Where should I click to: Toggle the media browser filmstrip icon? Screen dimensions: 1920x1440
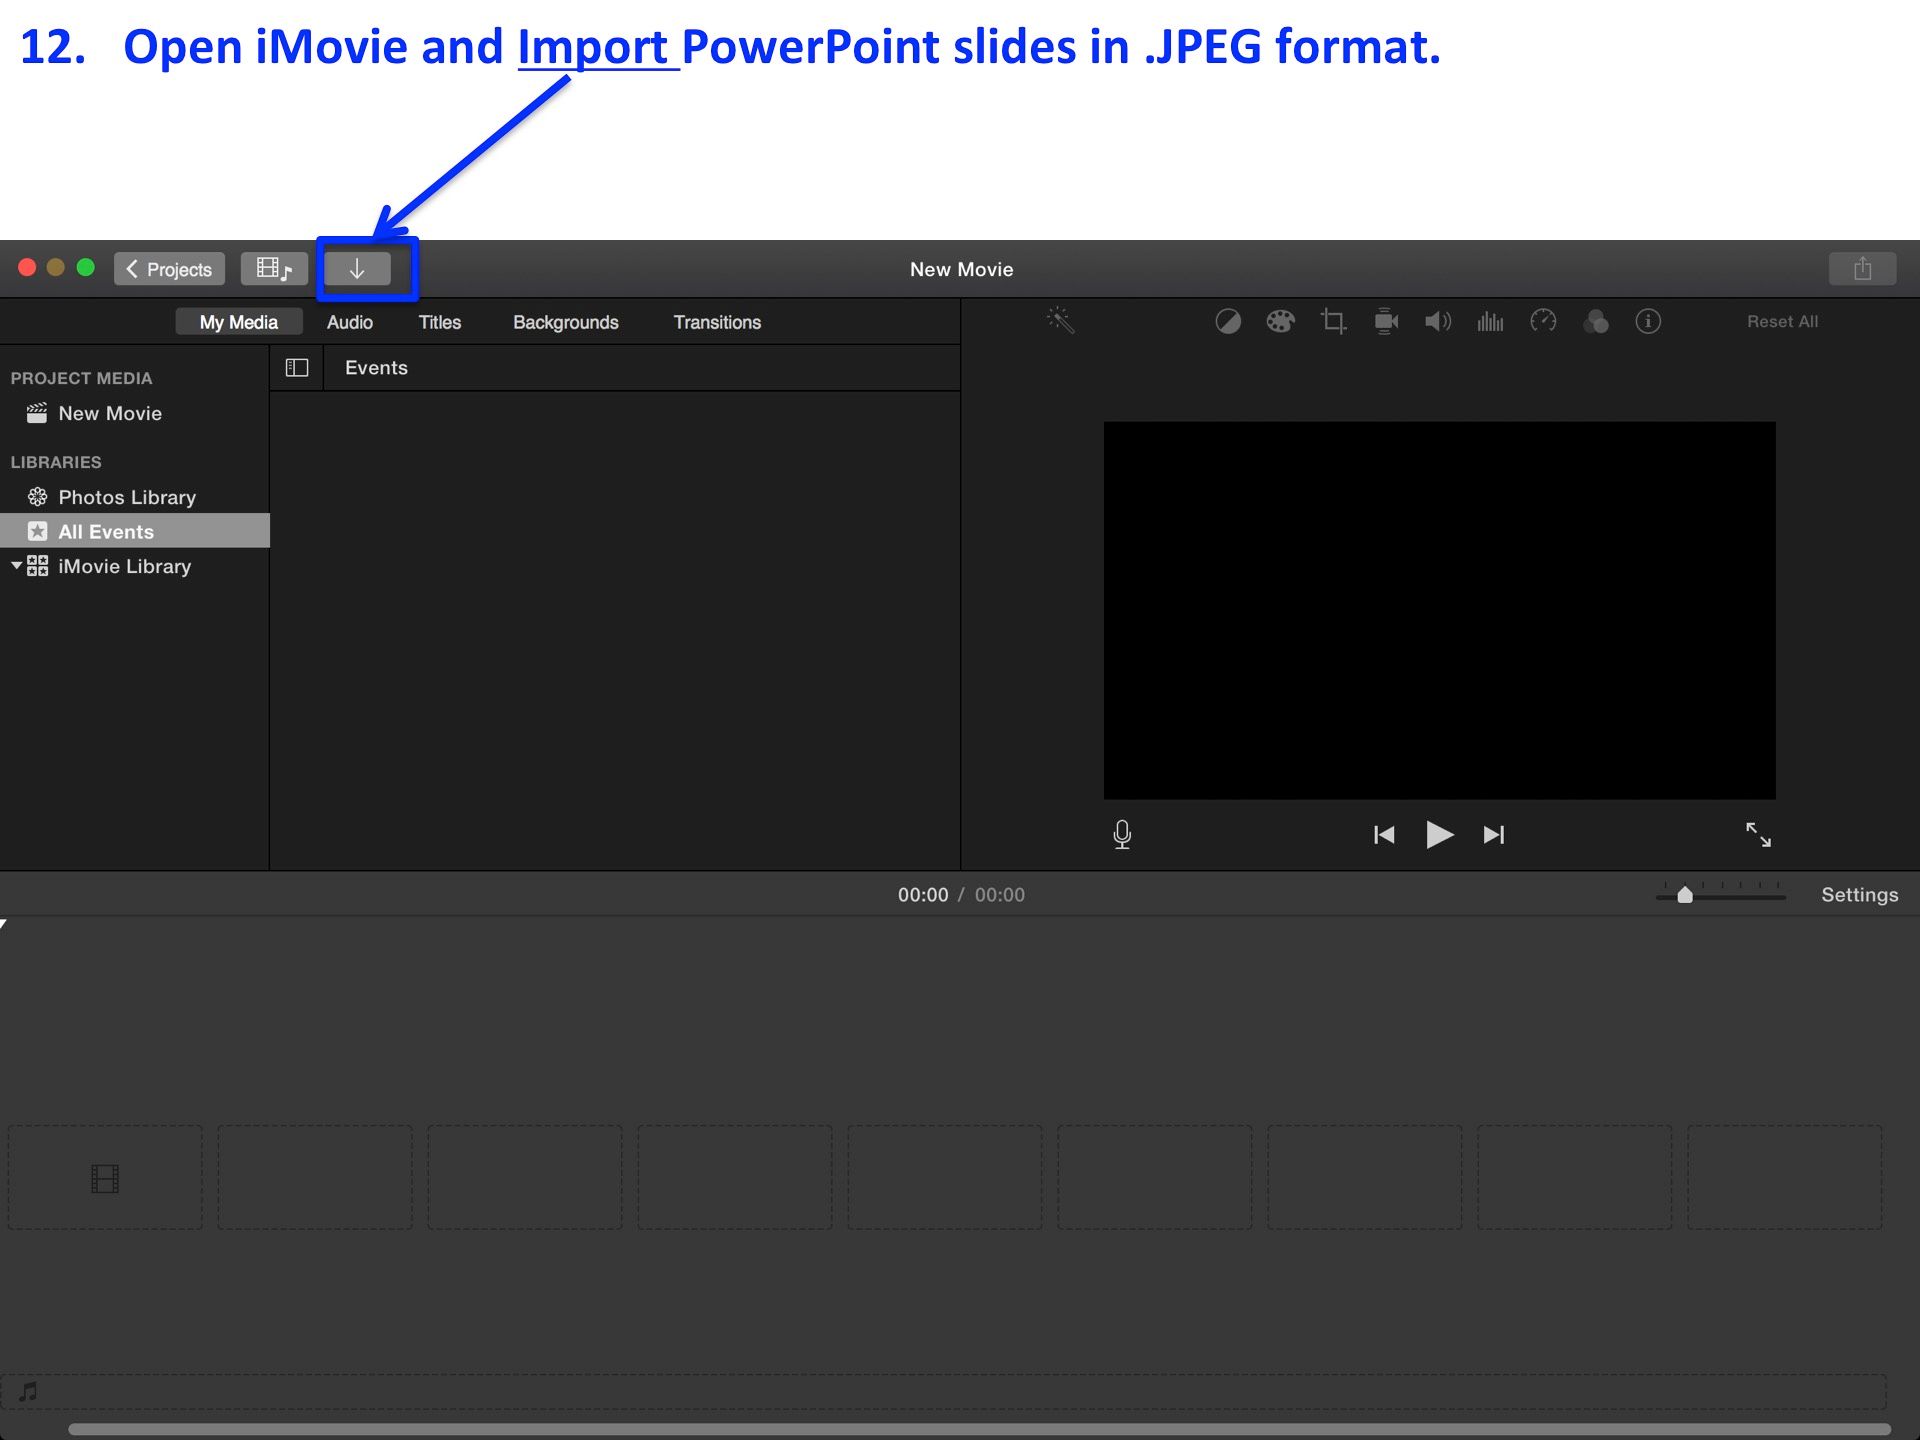(x=273, y=268)
